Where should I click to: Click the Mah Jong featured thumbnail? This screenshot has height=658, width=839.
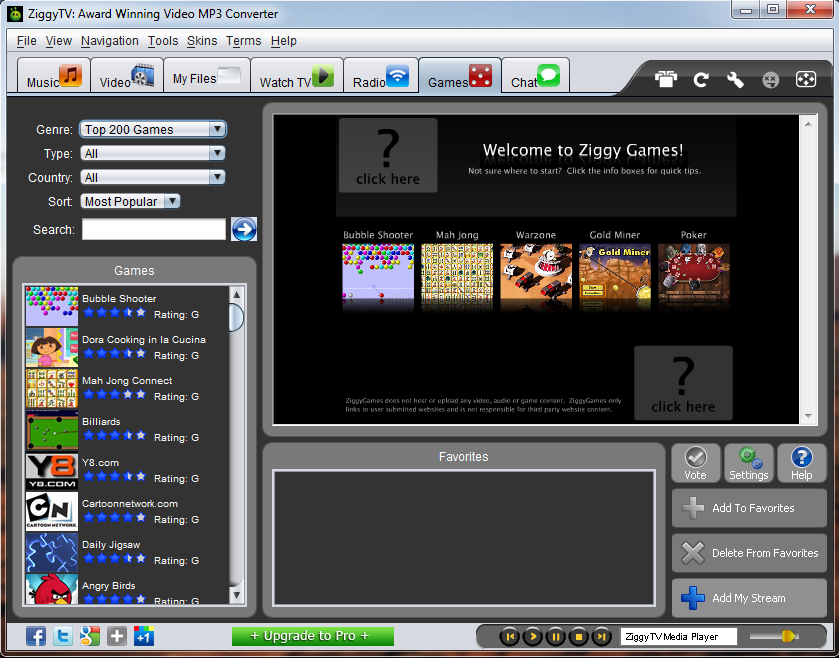(x=457, y=277)
